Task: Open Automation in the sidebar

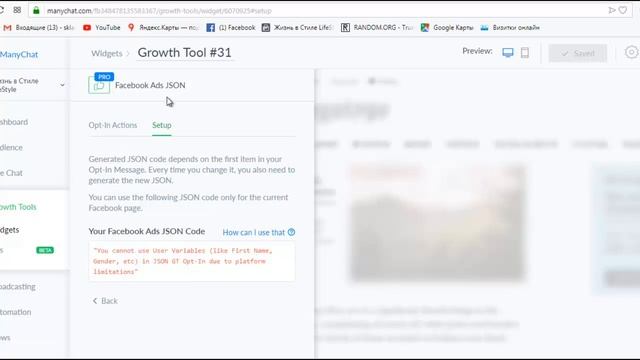Action: click(x=16, y=312)
